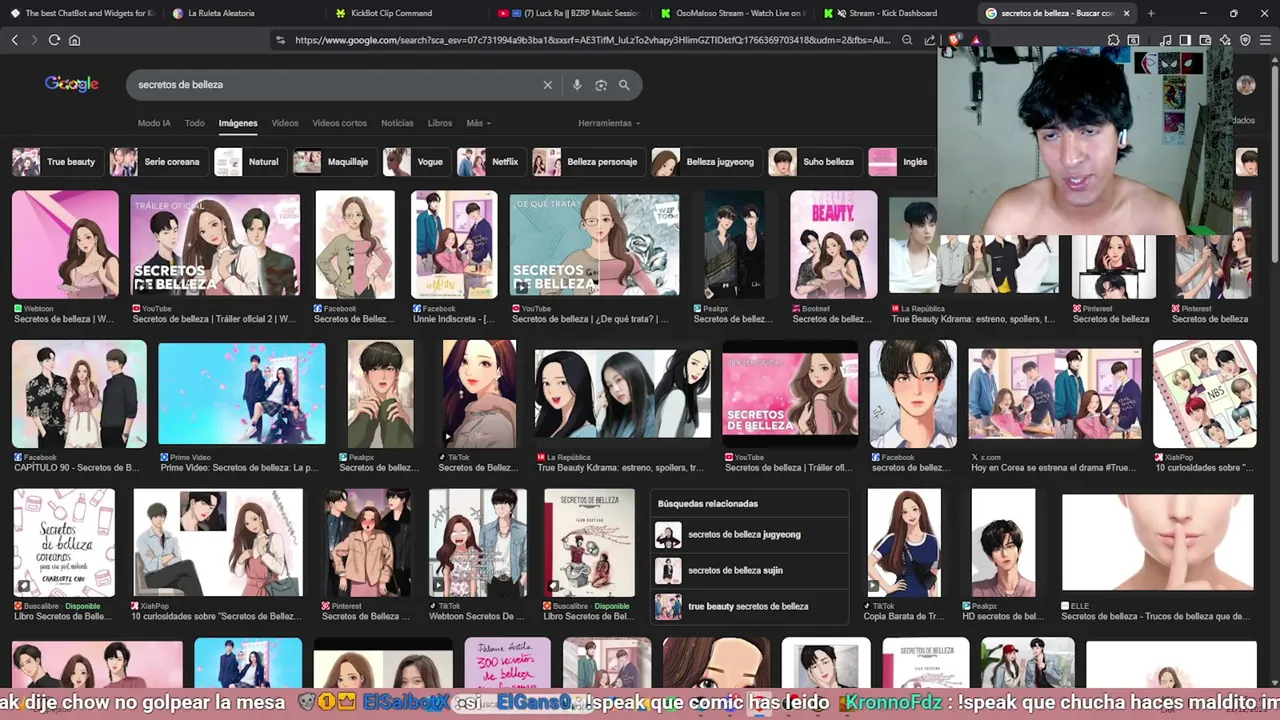Image resolution: width=1280 pixels, height=720 pixels.
Task: Submit search with magnifier icon
Action: point(624,85)
